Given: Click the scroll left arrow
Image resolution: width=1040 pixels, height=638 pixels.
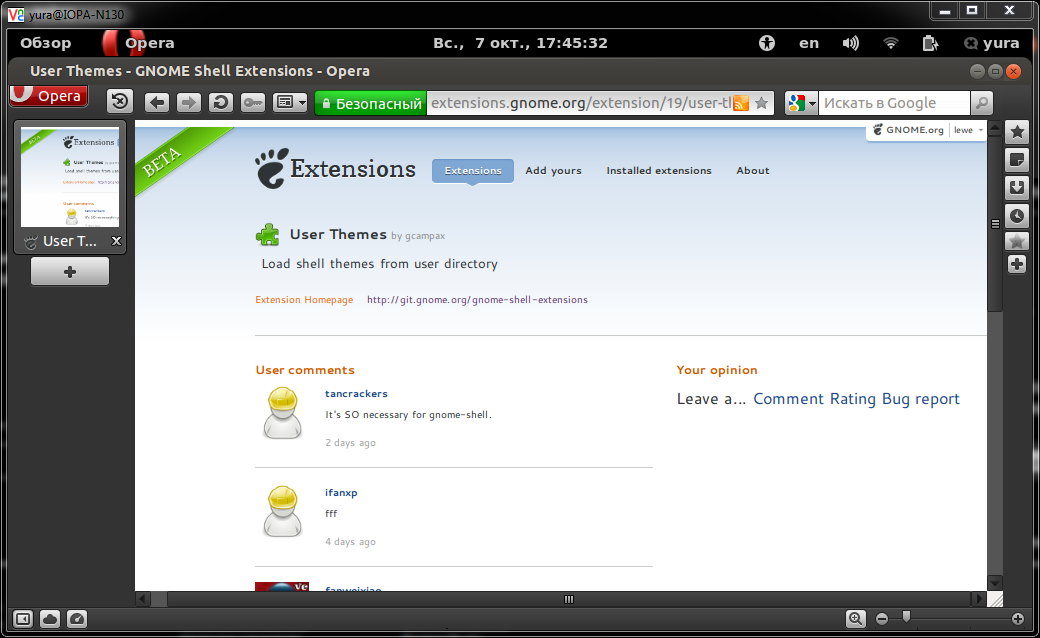Looking at the screenshot, I should (x=143, y=599).
